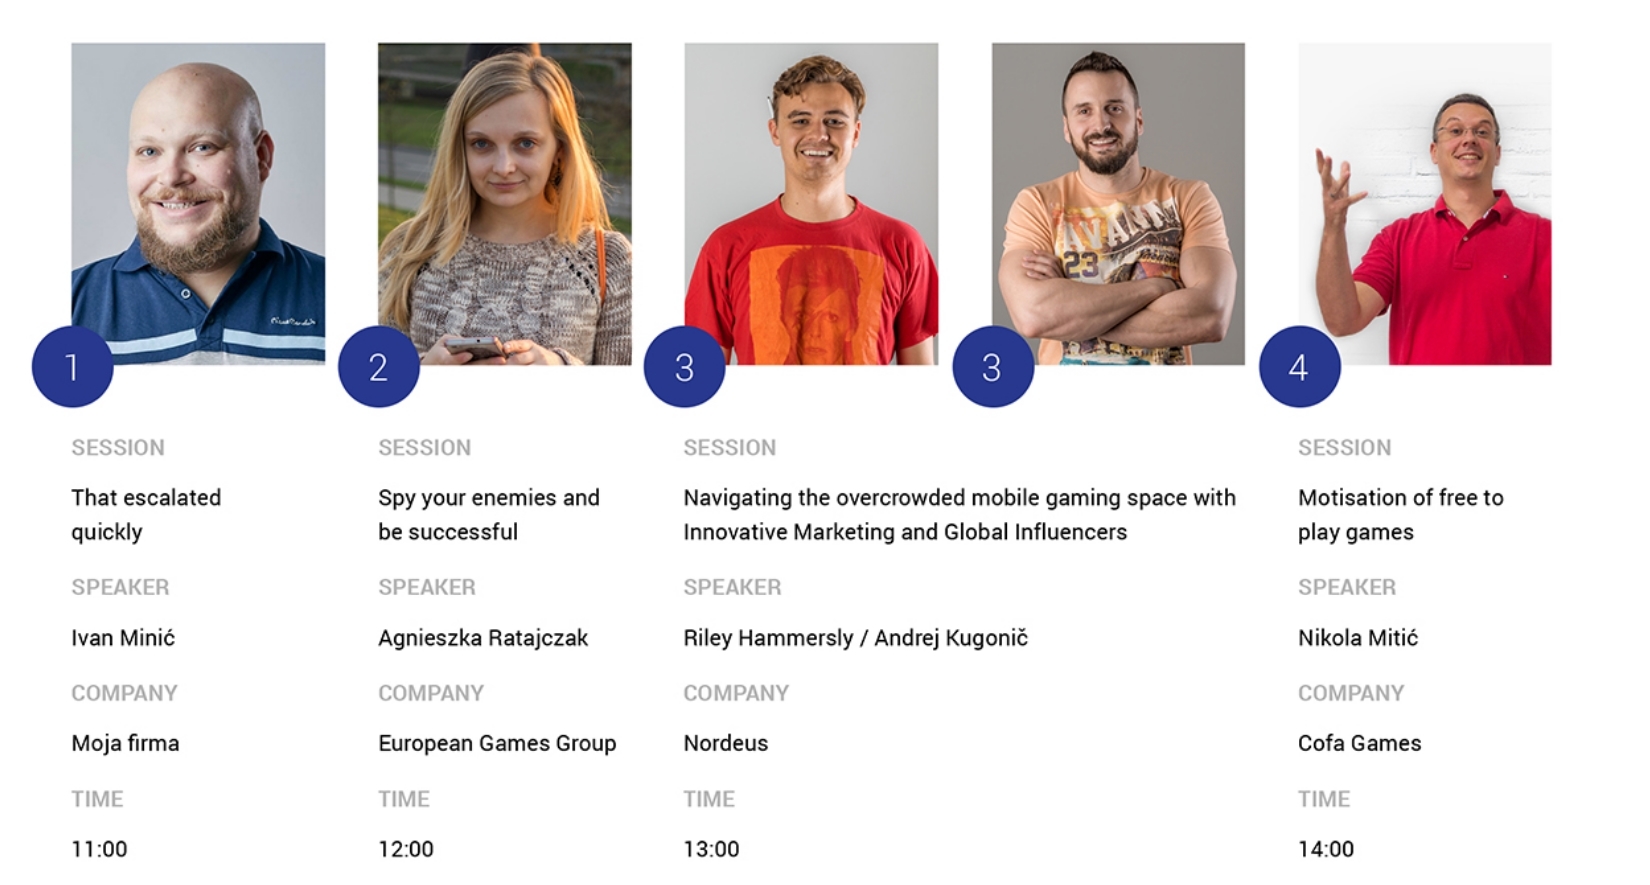
Task: Select company name European Games Group
Action: click(x=497, y=743)
